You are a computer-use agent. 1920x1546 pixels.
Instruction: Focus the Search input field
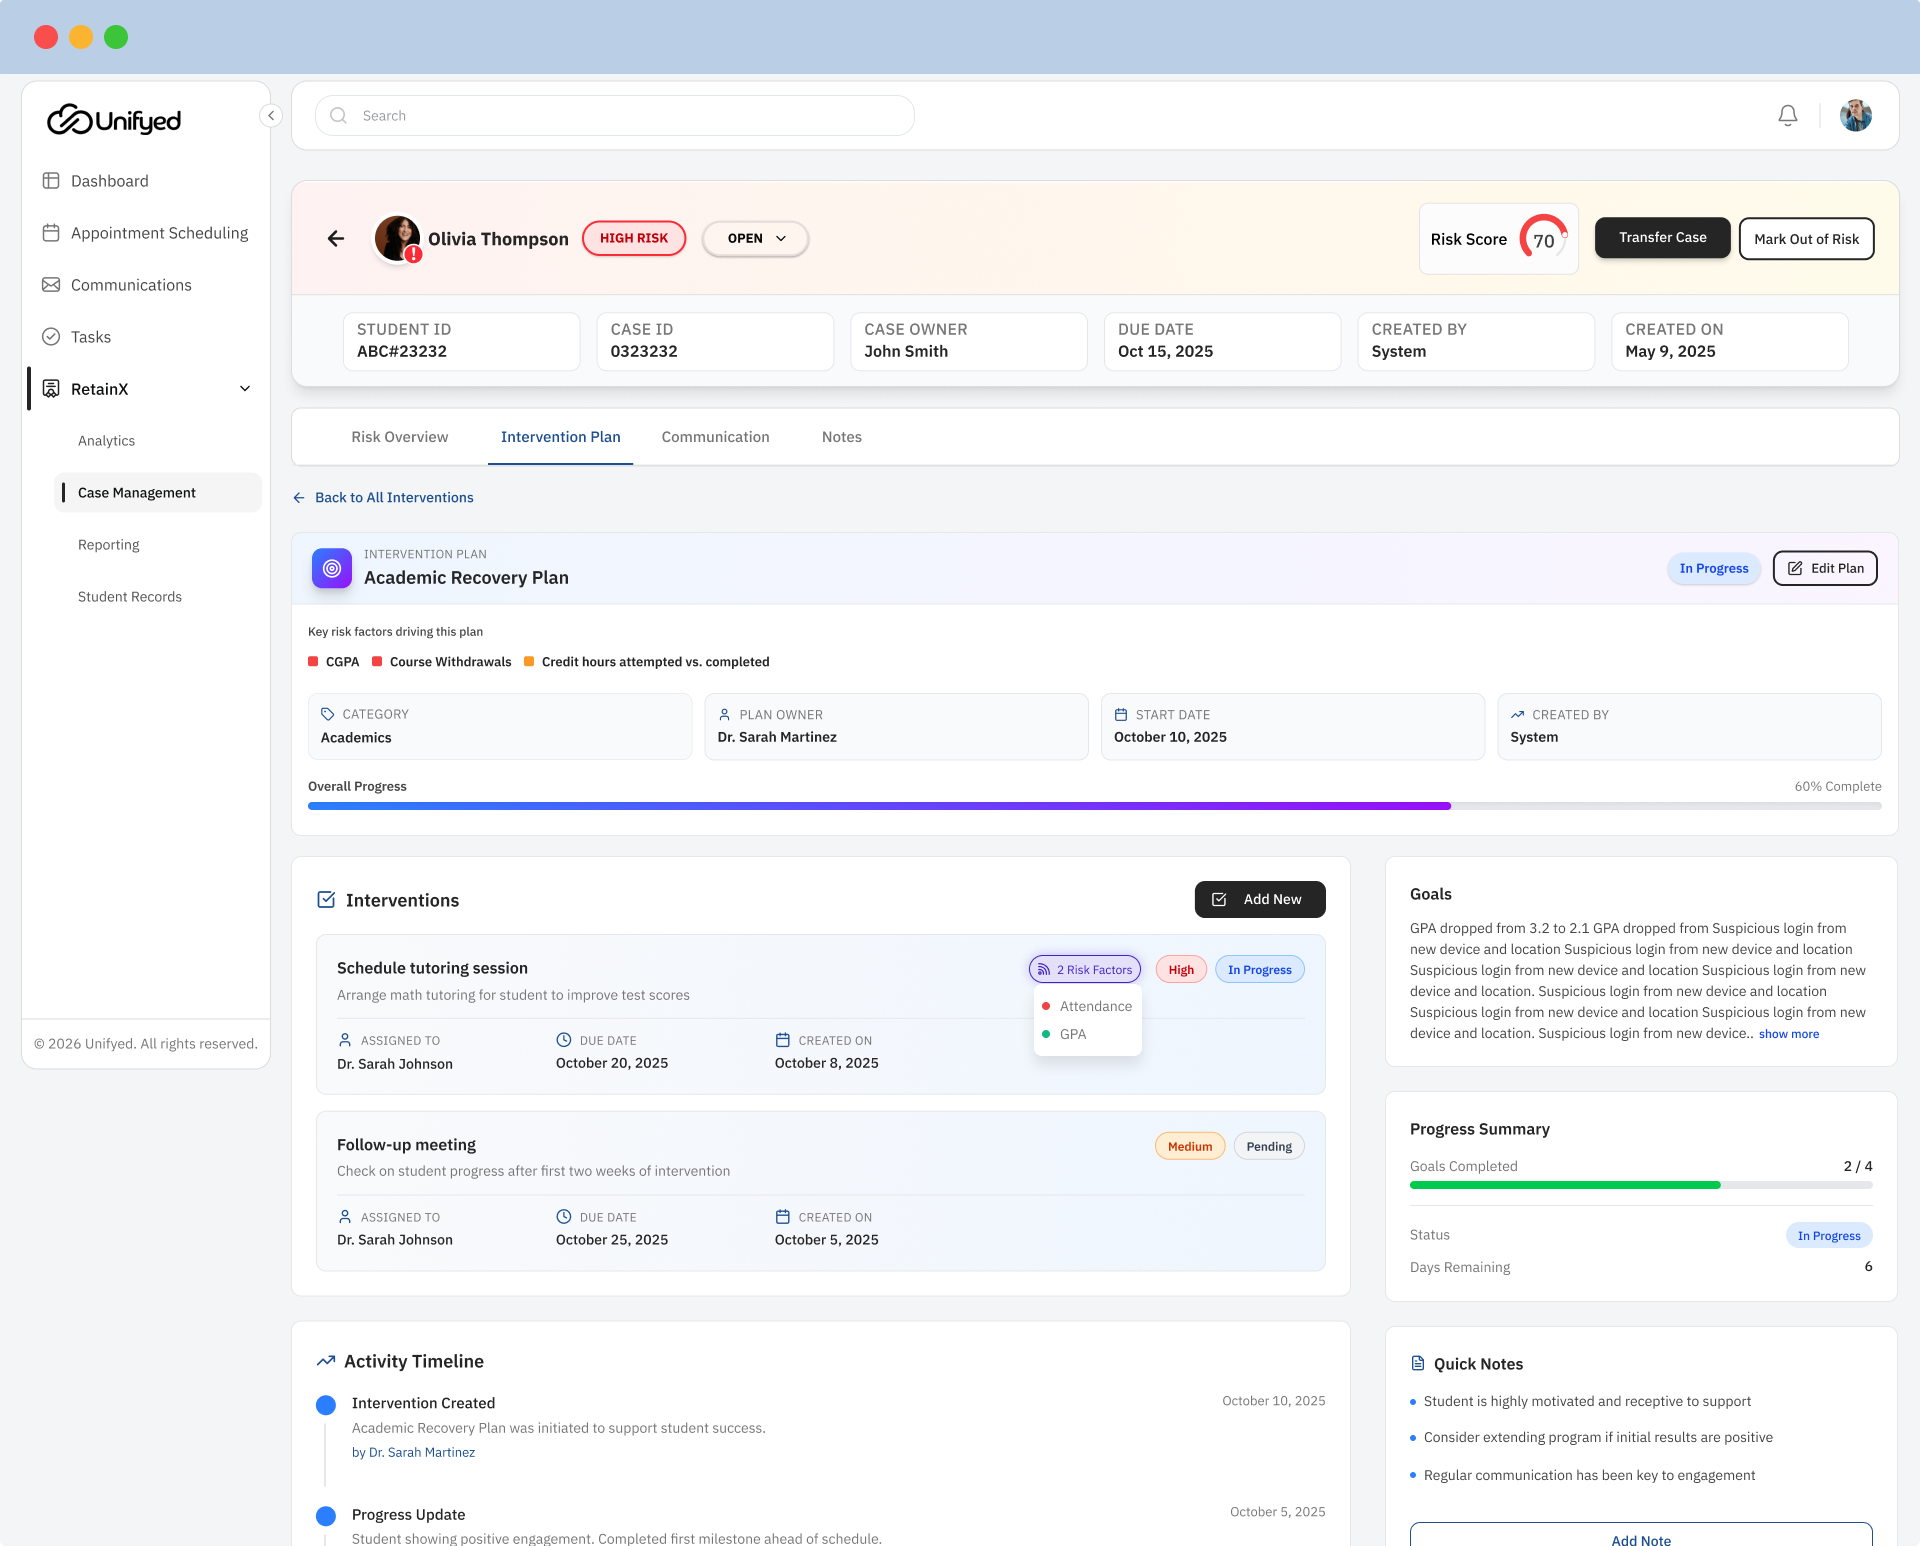pos(615,116)
